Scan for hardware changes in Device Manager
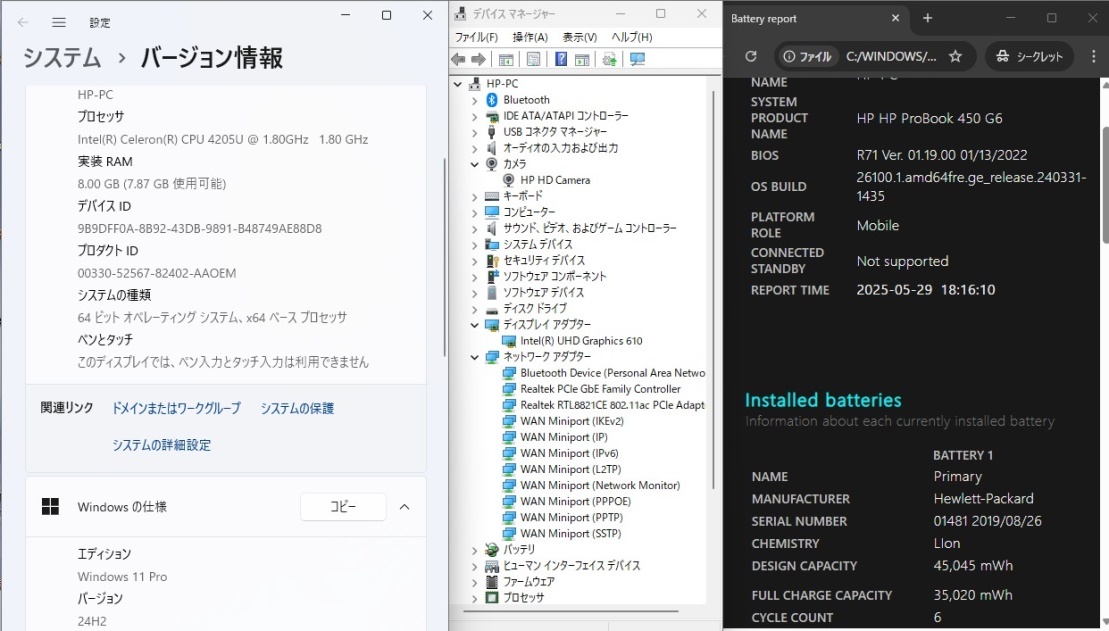1109x631 pixels. coord(637,59)
